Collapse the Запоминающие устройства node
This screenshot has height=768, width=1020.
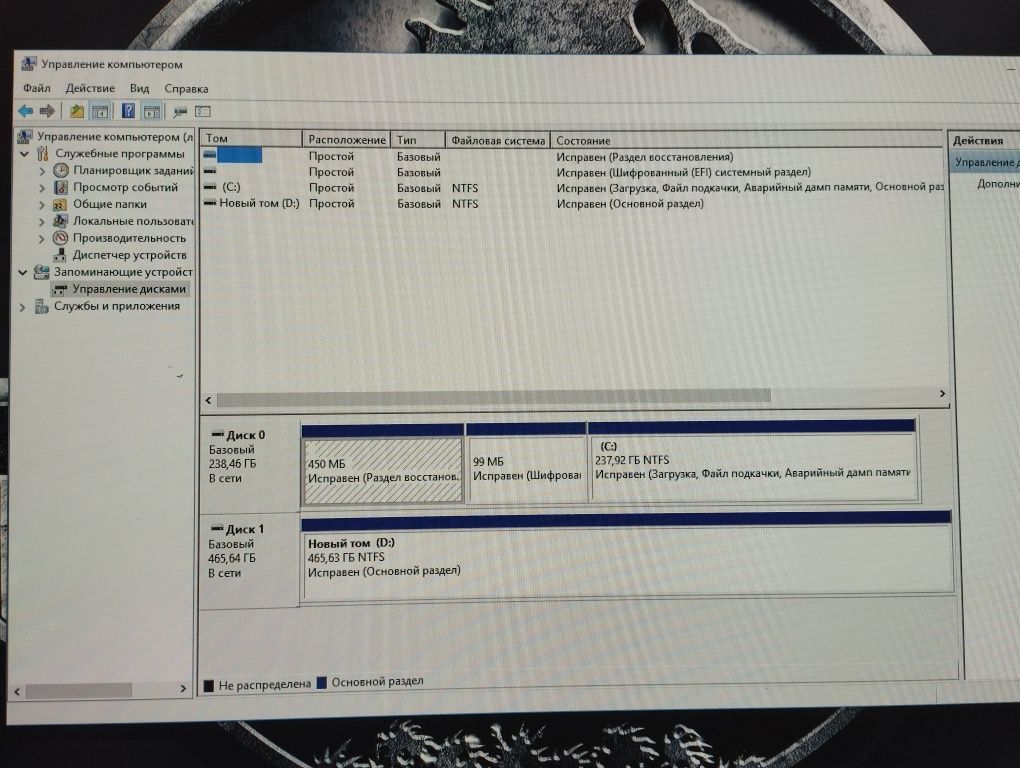[23, 272]
